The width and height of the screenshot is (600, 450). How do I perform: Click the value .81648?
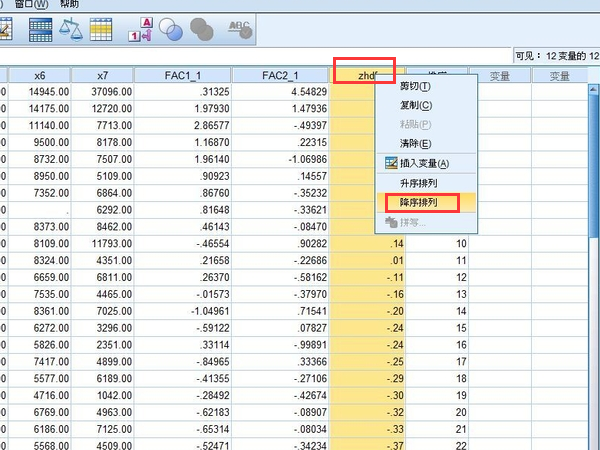[x=183, y=210]
